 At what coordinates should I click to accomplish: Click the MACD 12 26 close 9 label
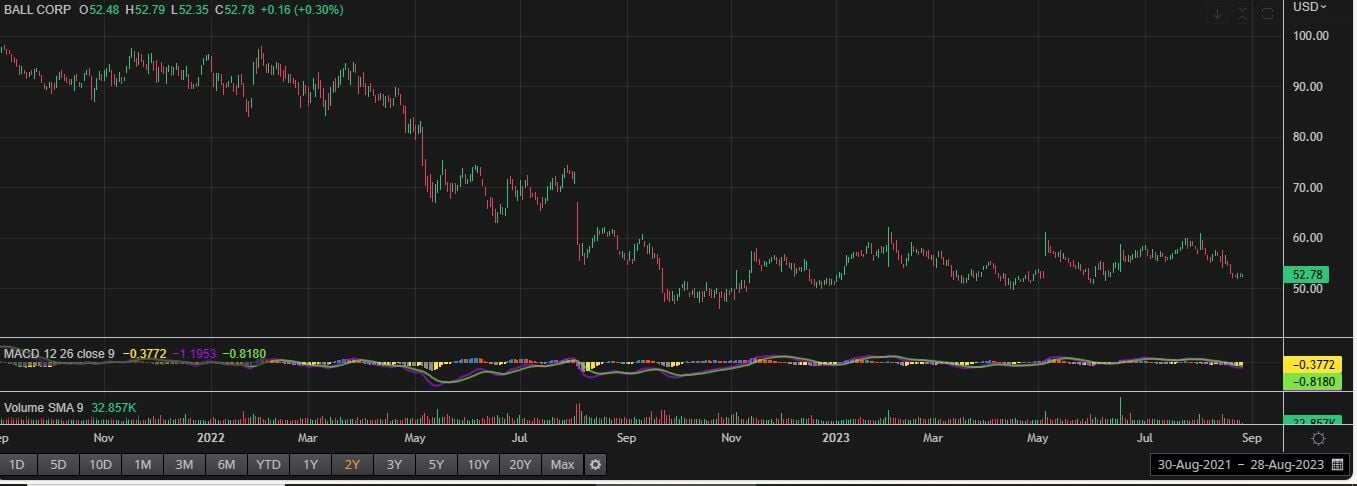pyautogui.click(x=59, y=354)
